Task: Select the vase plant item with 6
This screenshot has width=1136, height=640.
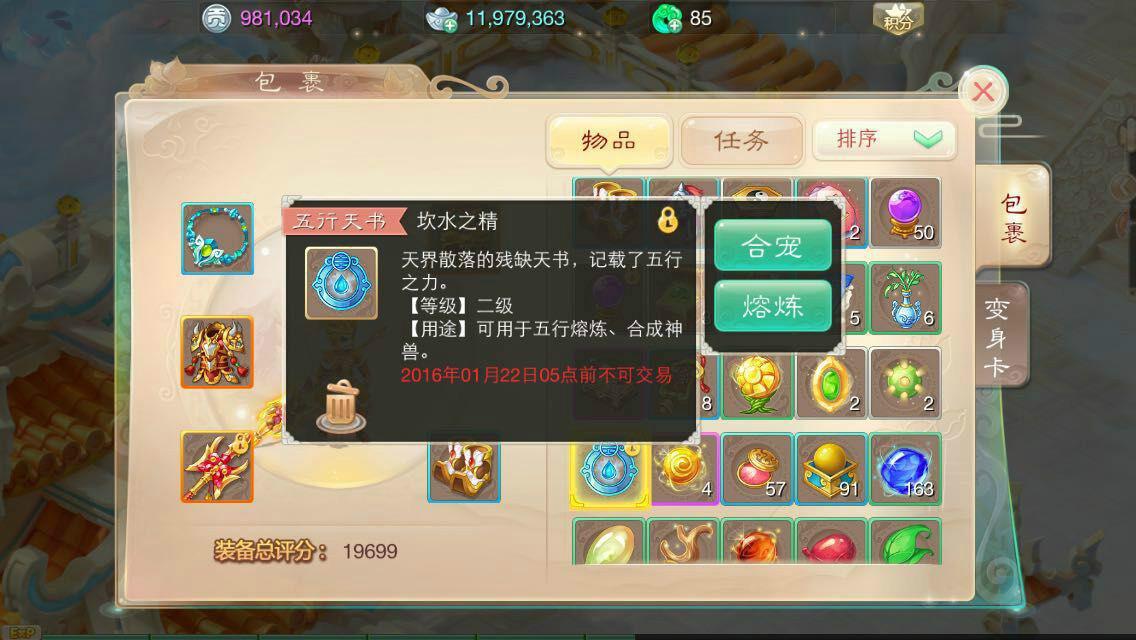Action: (x=906, y=298)
